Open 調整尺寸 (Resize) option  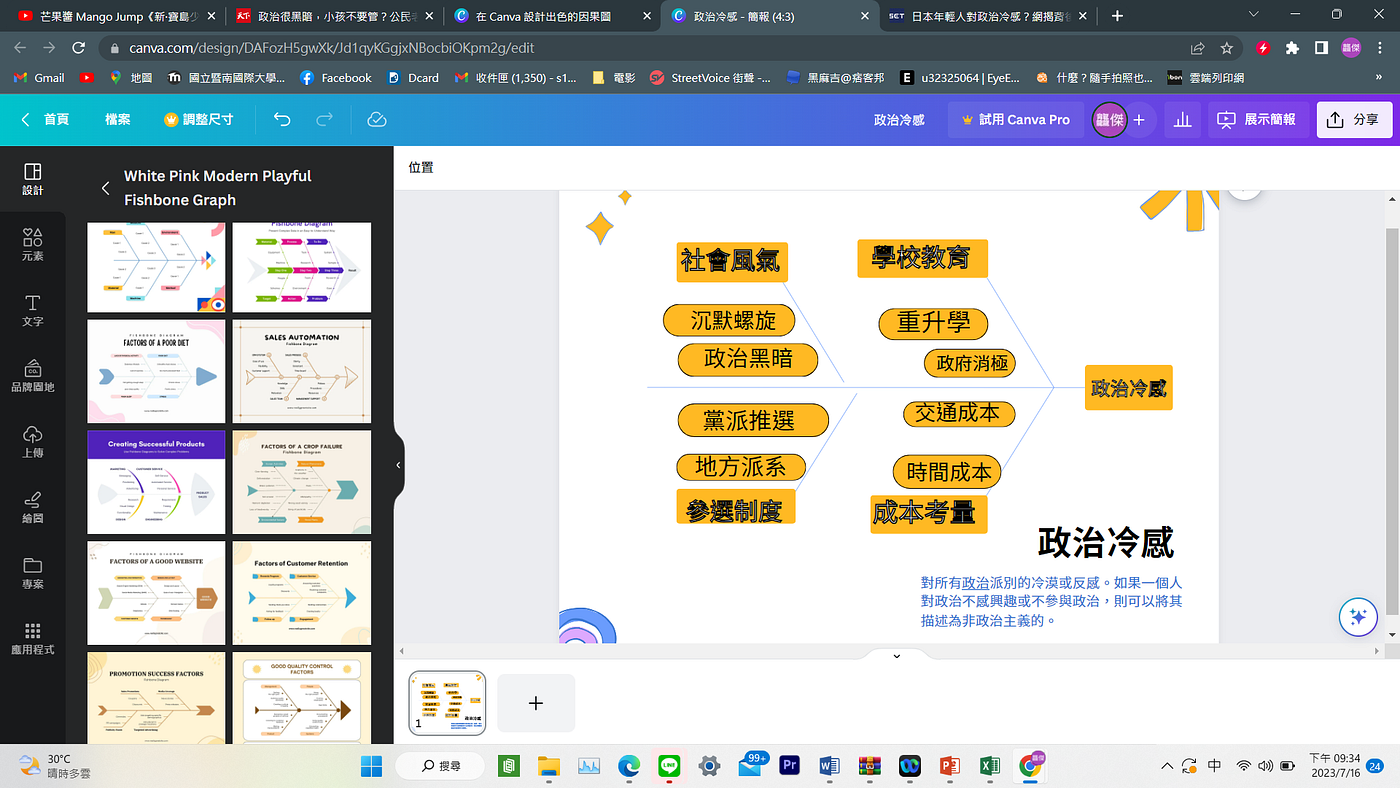point(198,119)
